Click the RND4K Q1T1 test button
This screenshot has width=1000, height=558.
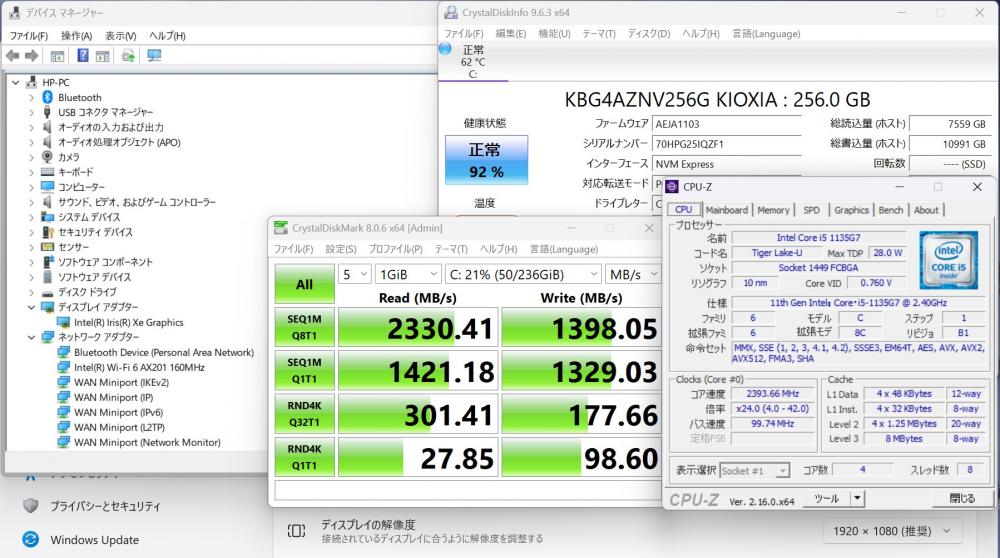(x=304, y=457)
